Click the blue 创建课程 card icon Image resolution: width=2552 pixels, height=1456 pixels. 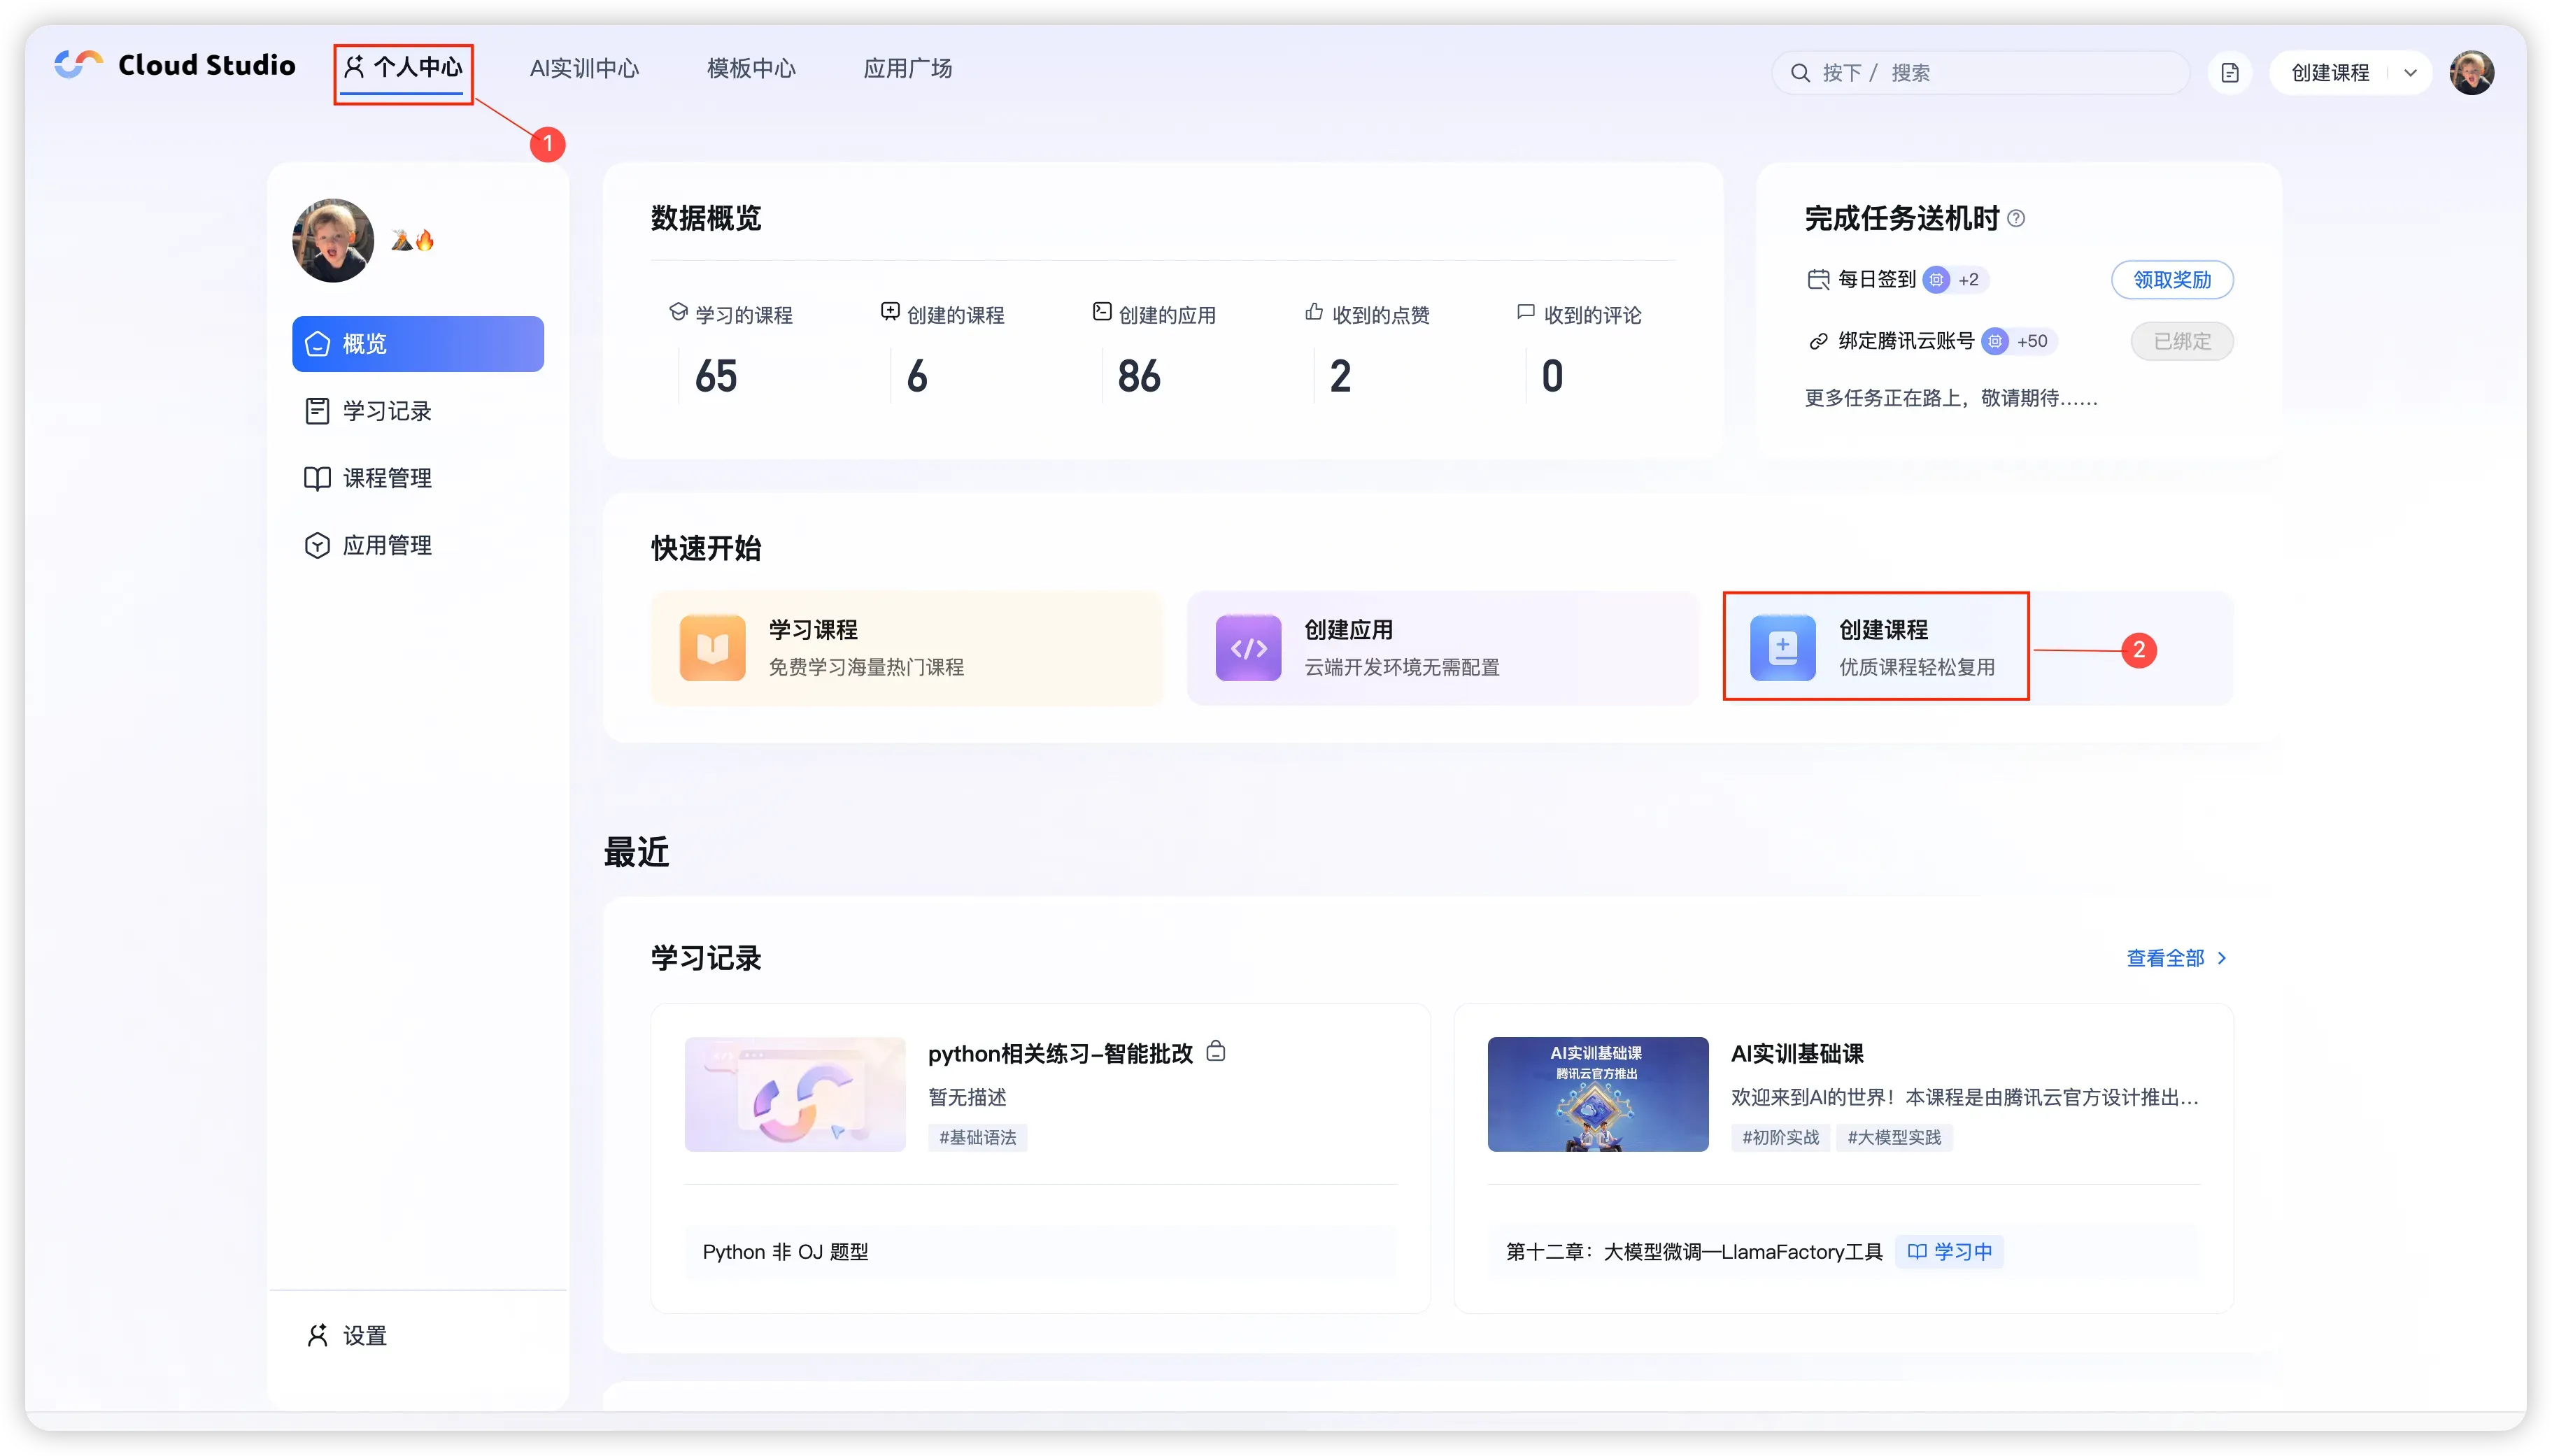coord(1782,648)
